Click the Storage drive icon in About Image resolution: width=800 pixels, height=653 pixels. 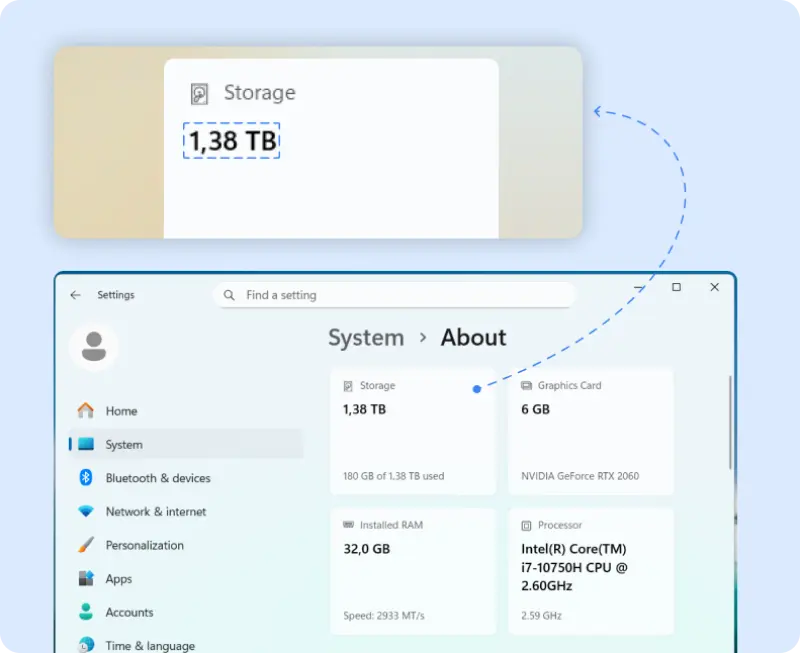(348, 386)
